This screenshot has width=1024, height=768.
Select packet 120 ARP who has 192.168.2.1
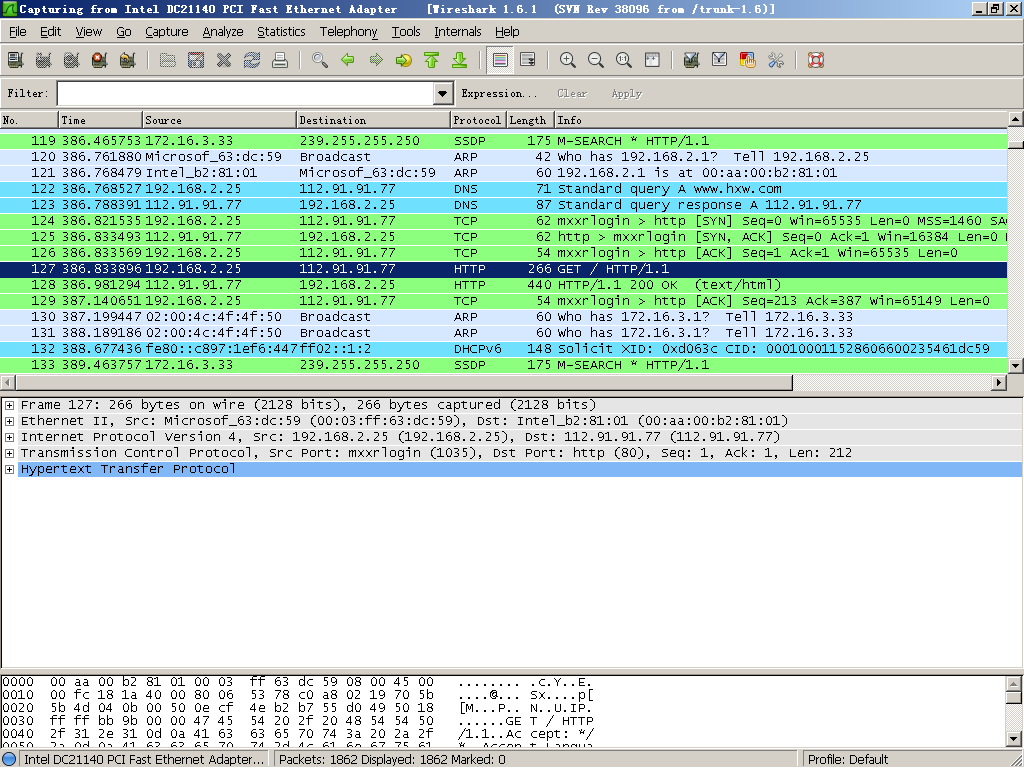coord(504,157)
